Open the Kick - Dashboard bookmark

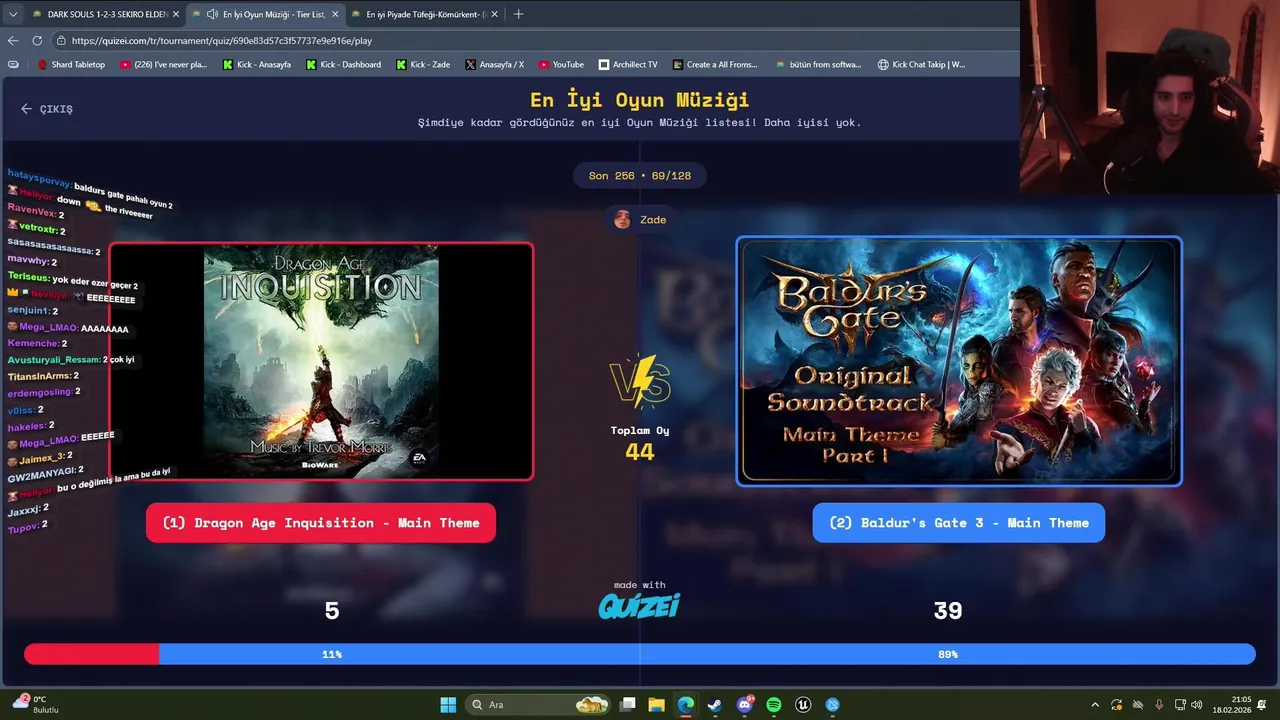343,64
